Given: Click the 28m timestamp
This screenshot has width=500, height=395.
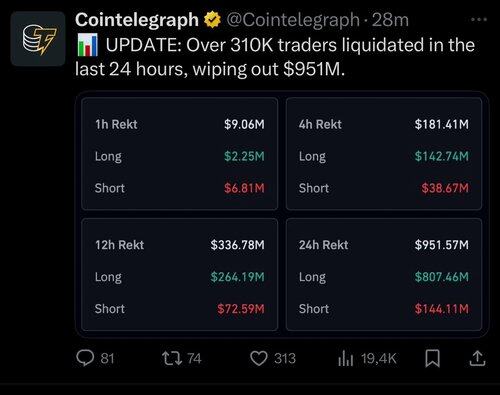Looking at the screenshot, I should (x=390, y=20).
